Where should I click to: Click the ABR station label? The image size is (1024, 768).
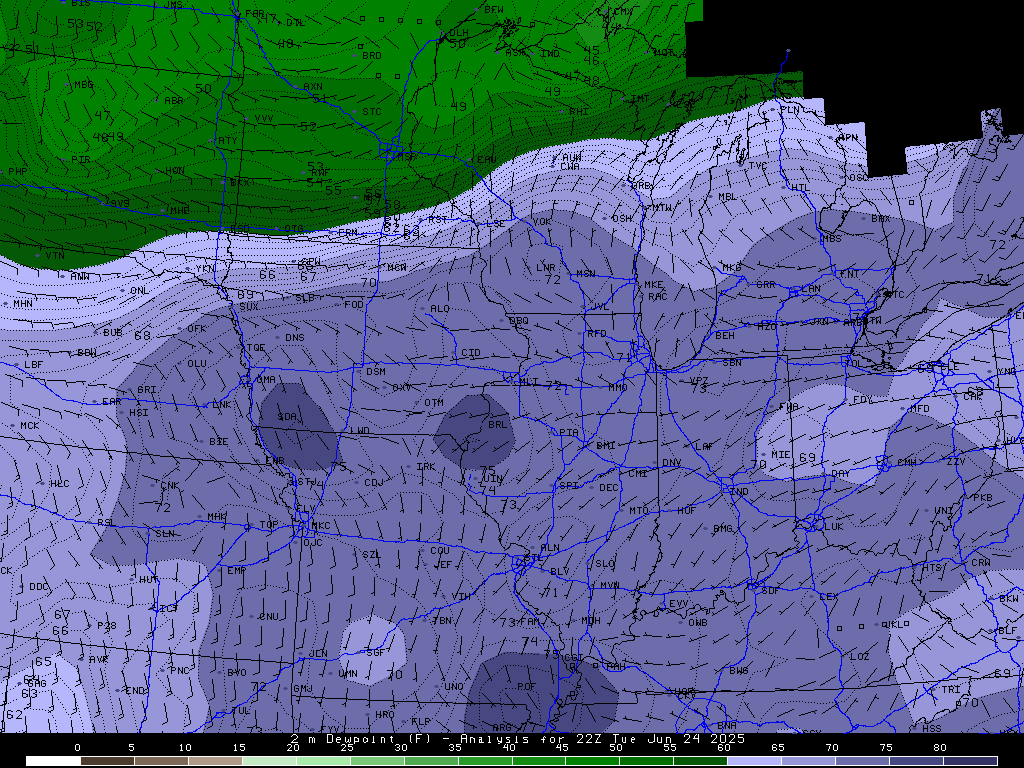click(174, 101)
